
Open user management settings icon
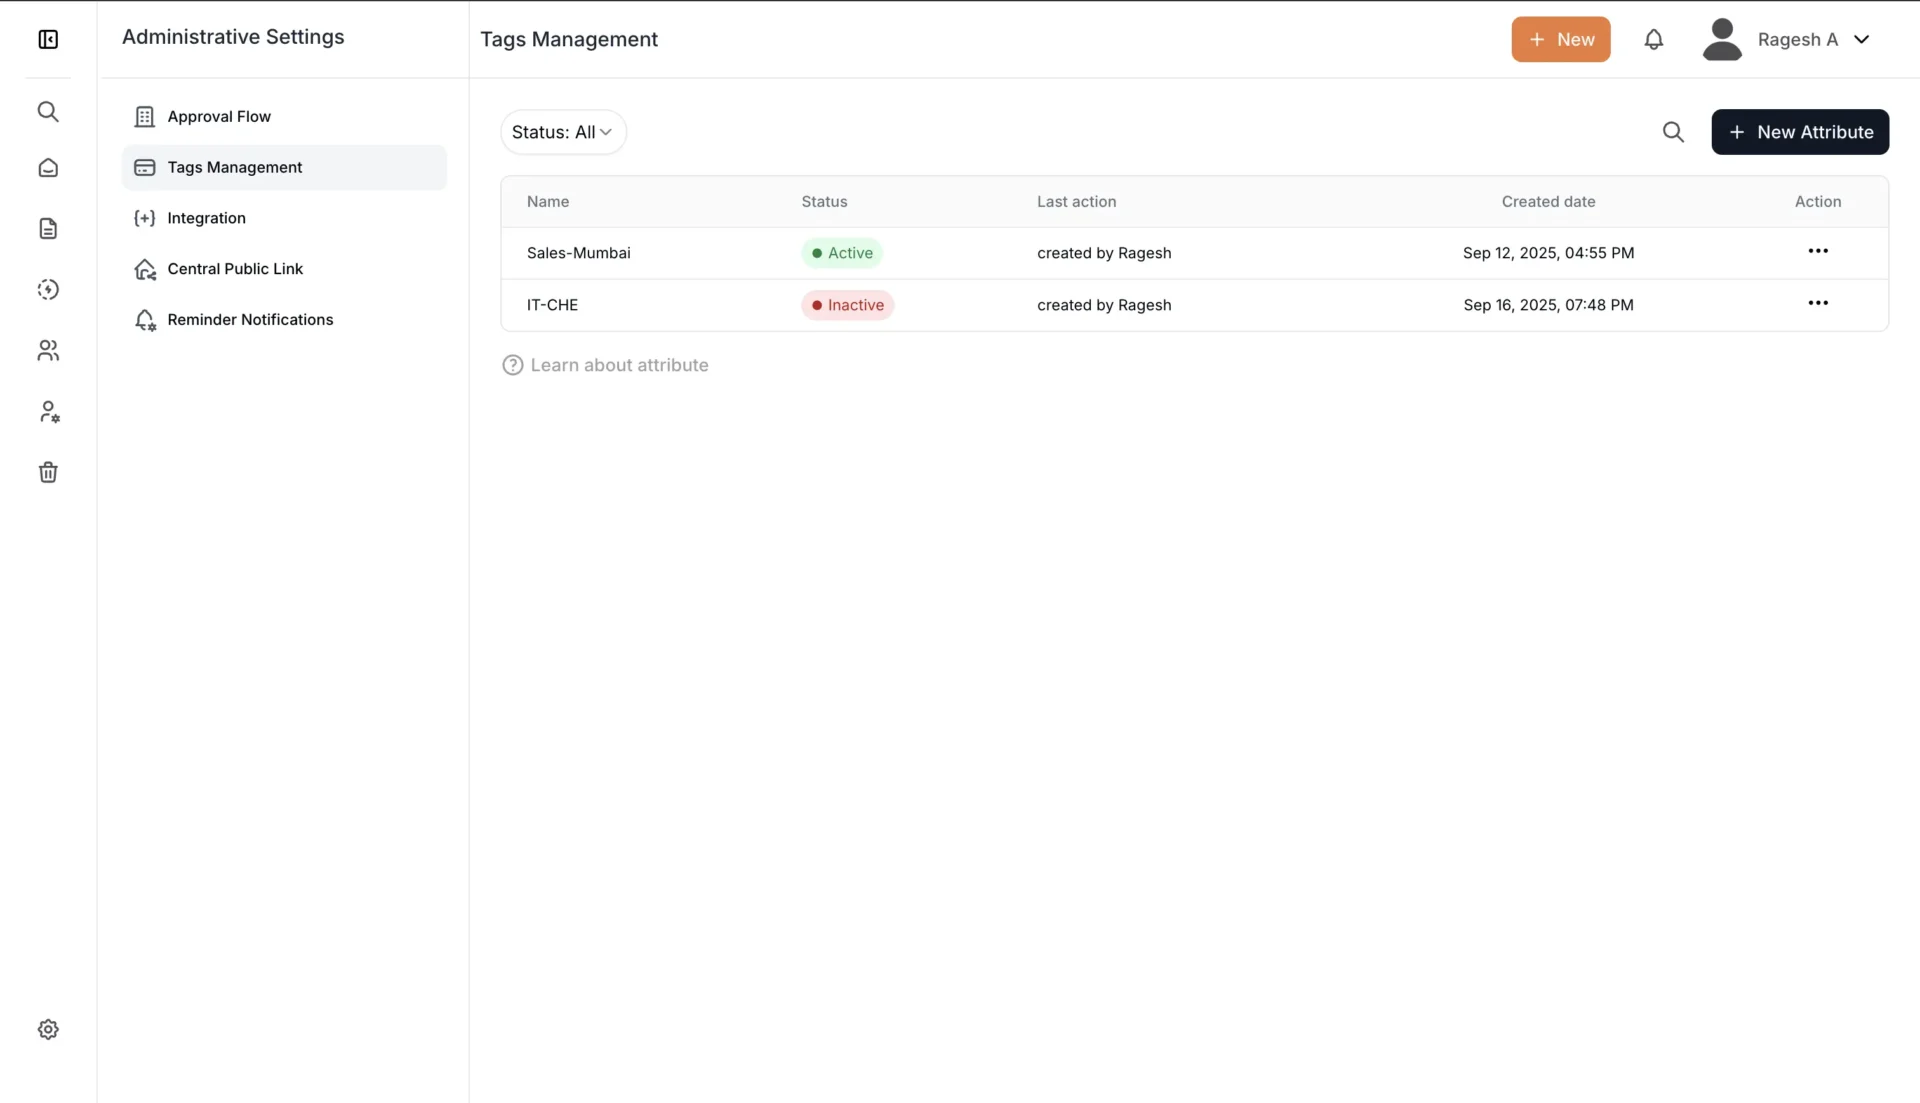[48, 411]
